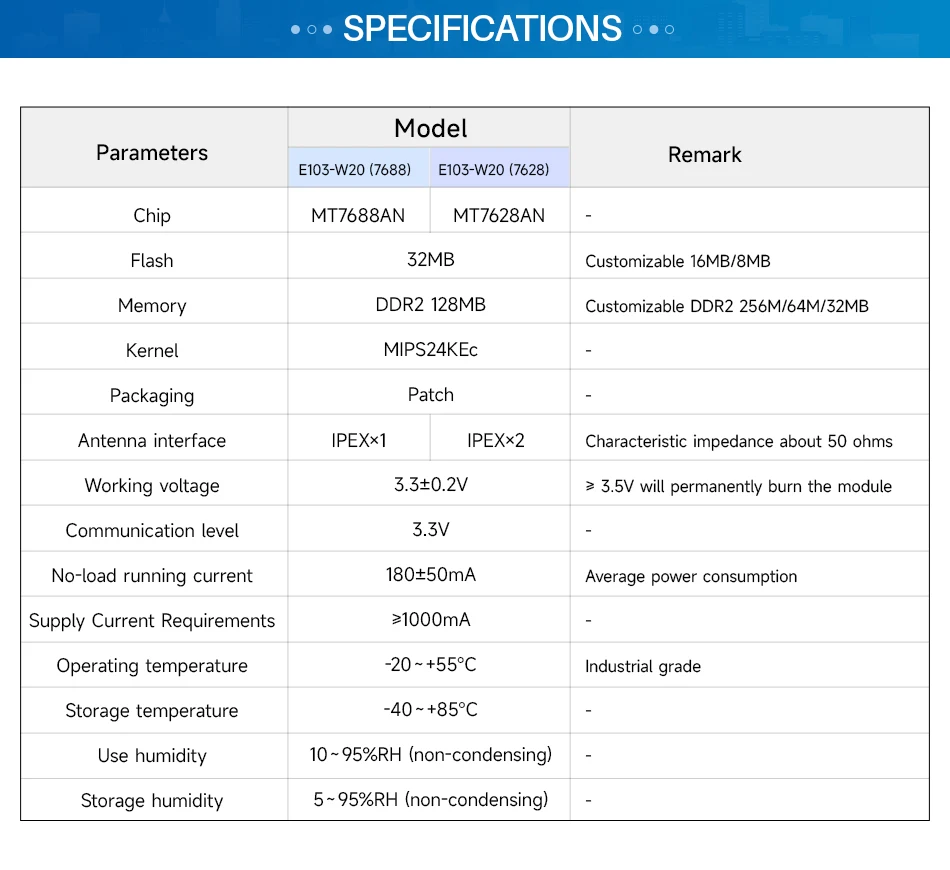This screenshot has width=950, height=870.
Task: Click the IPEX×1 antenna interface cell
Action: click(x=359, y=440)
